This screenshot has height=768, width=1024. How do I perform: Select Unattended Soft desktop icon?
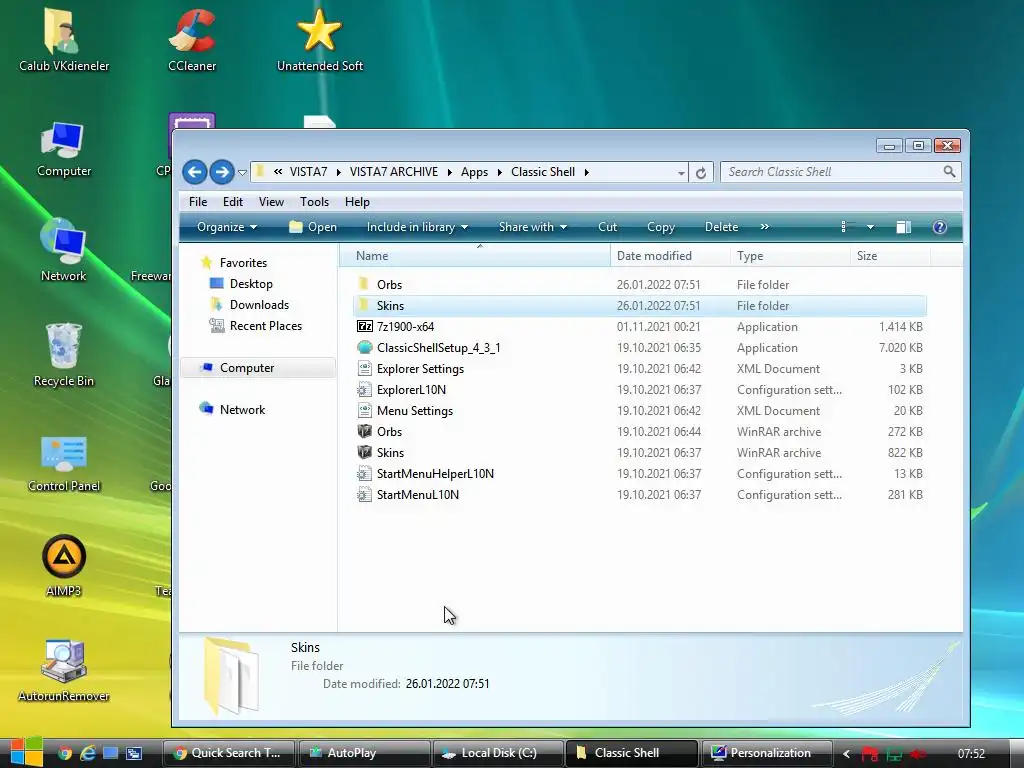[319, 40]
